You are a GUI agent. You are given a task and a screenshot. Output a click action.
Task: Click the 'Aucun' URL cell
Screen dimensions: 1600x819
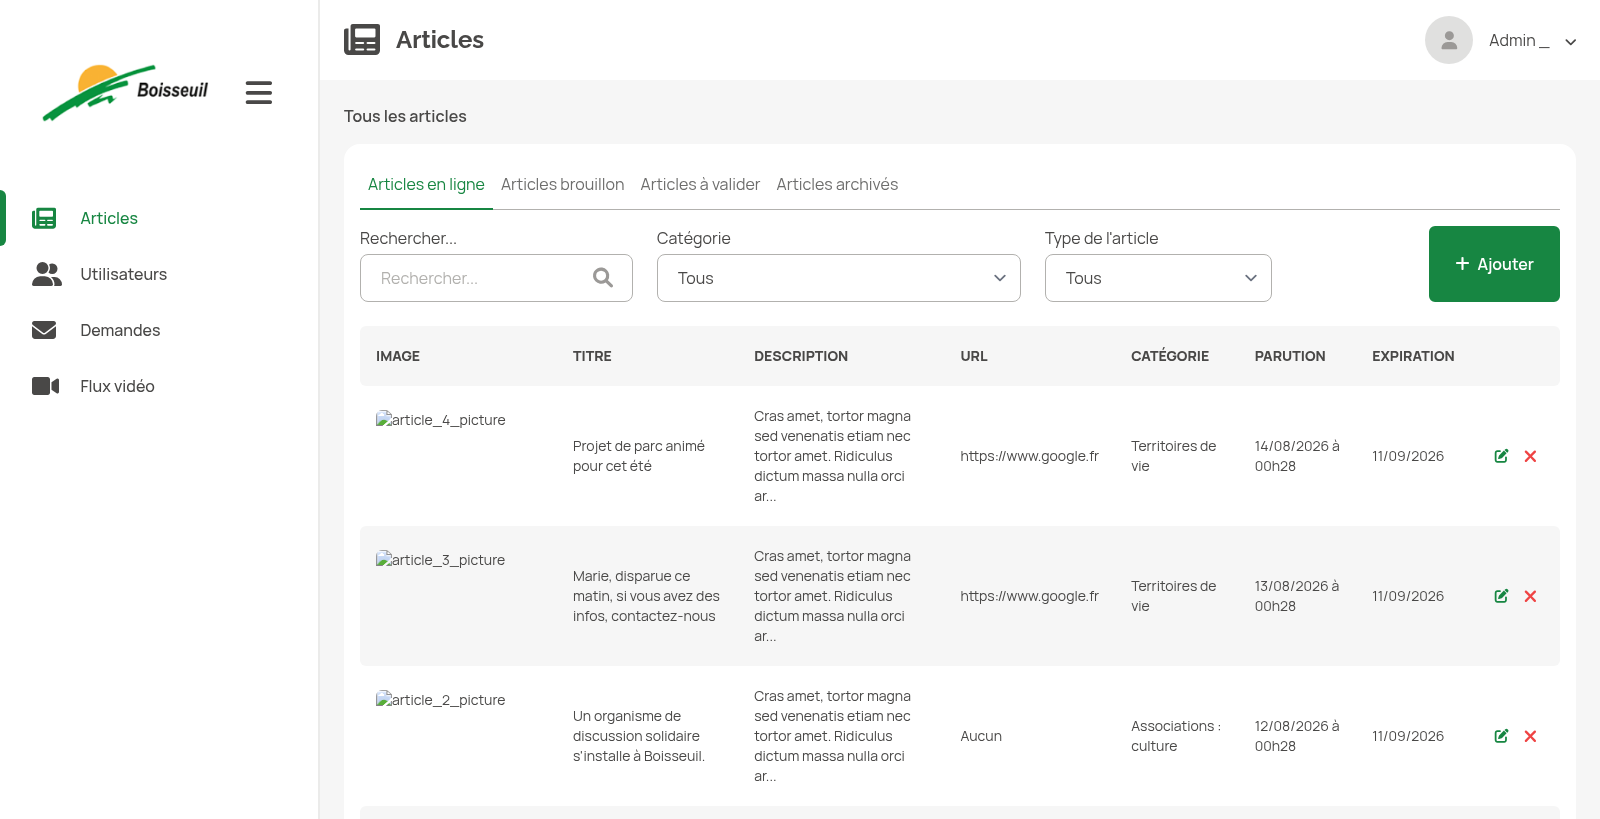pyautogui.click(x=981, y=736)
